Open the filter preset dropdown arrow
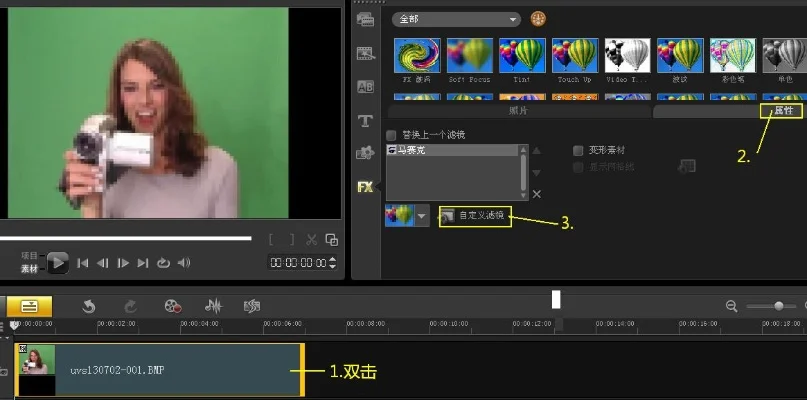This screenshot has height=400, width=807. tap(422, 216)
